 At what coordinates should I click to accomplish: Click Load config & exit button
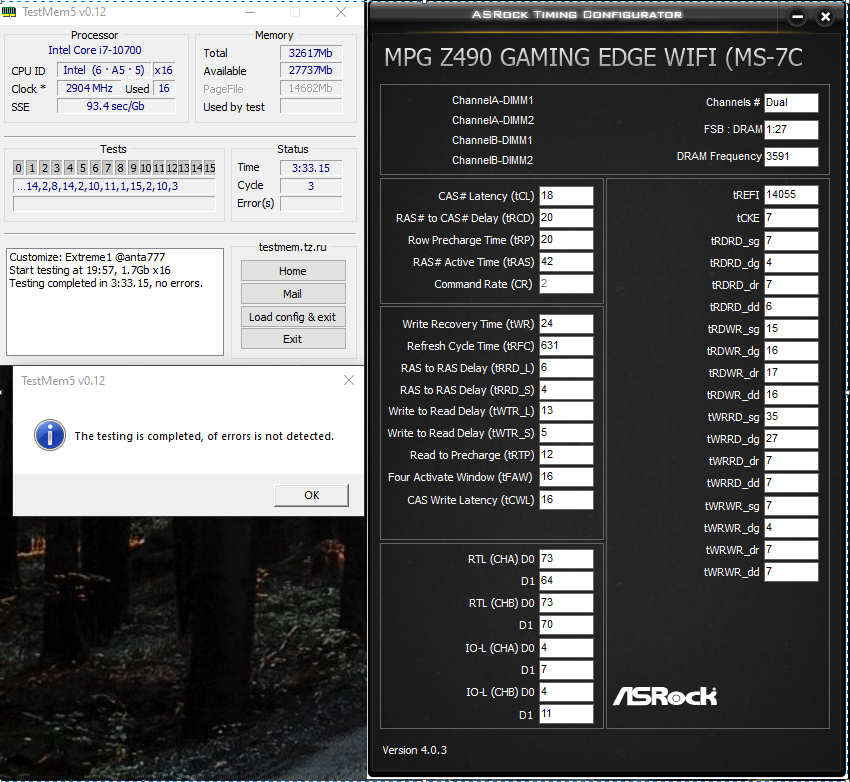[293, 316]
